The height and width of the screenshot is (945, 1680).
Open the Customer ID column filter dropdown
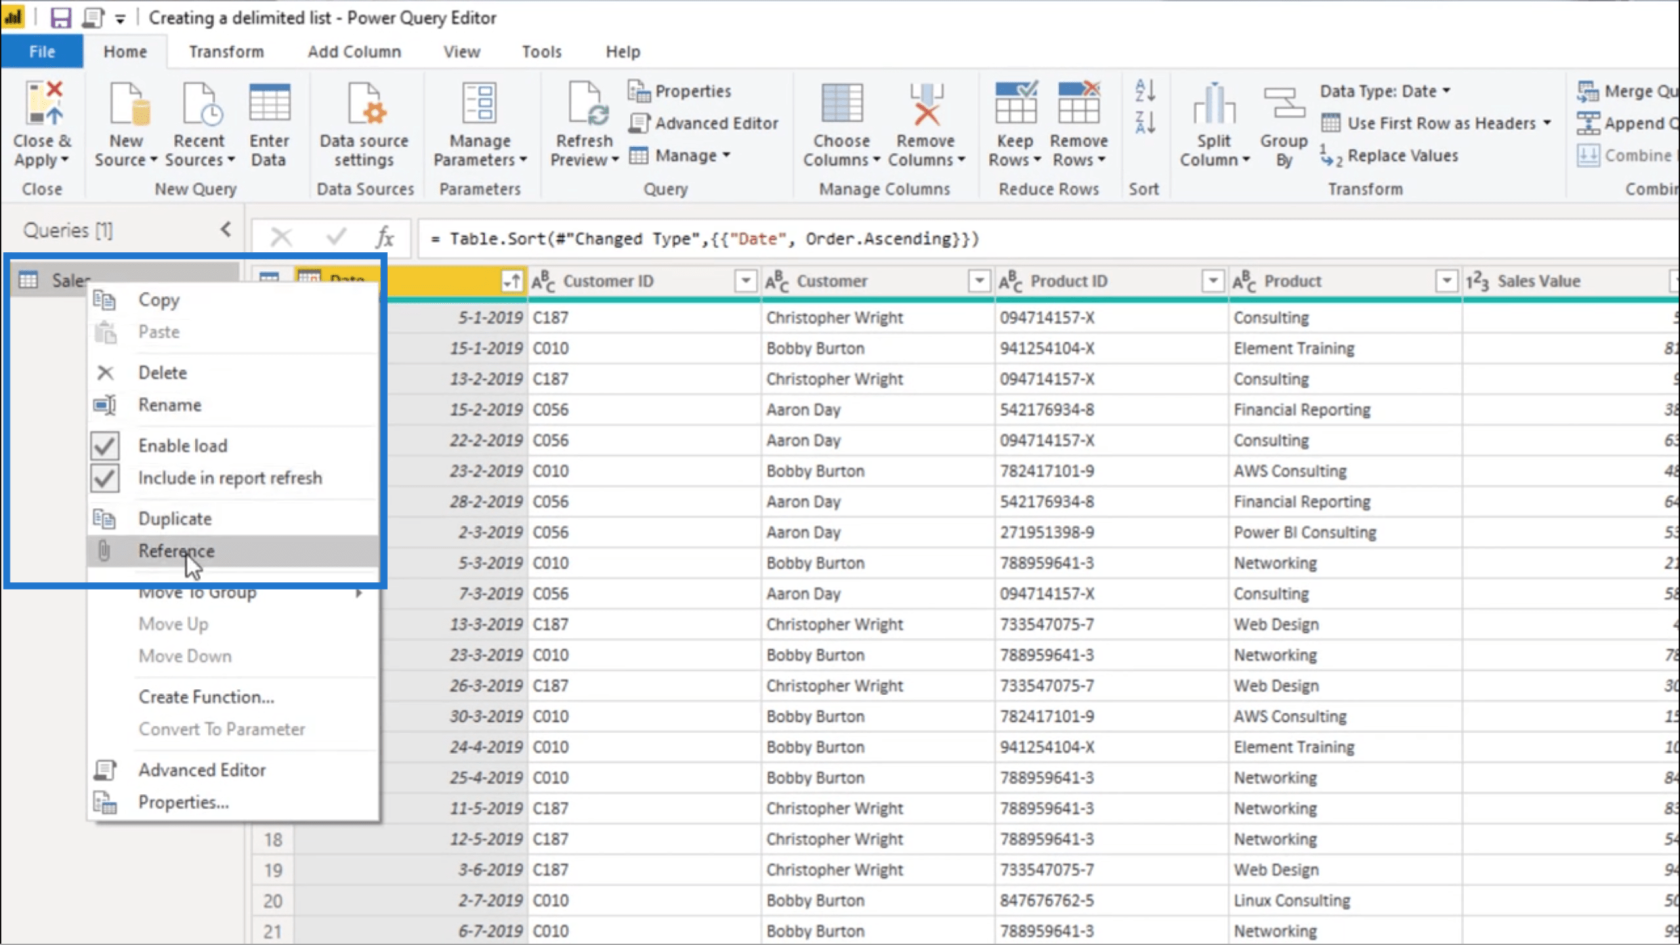pos(745,281)
